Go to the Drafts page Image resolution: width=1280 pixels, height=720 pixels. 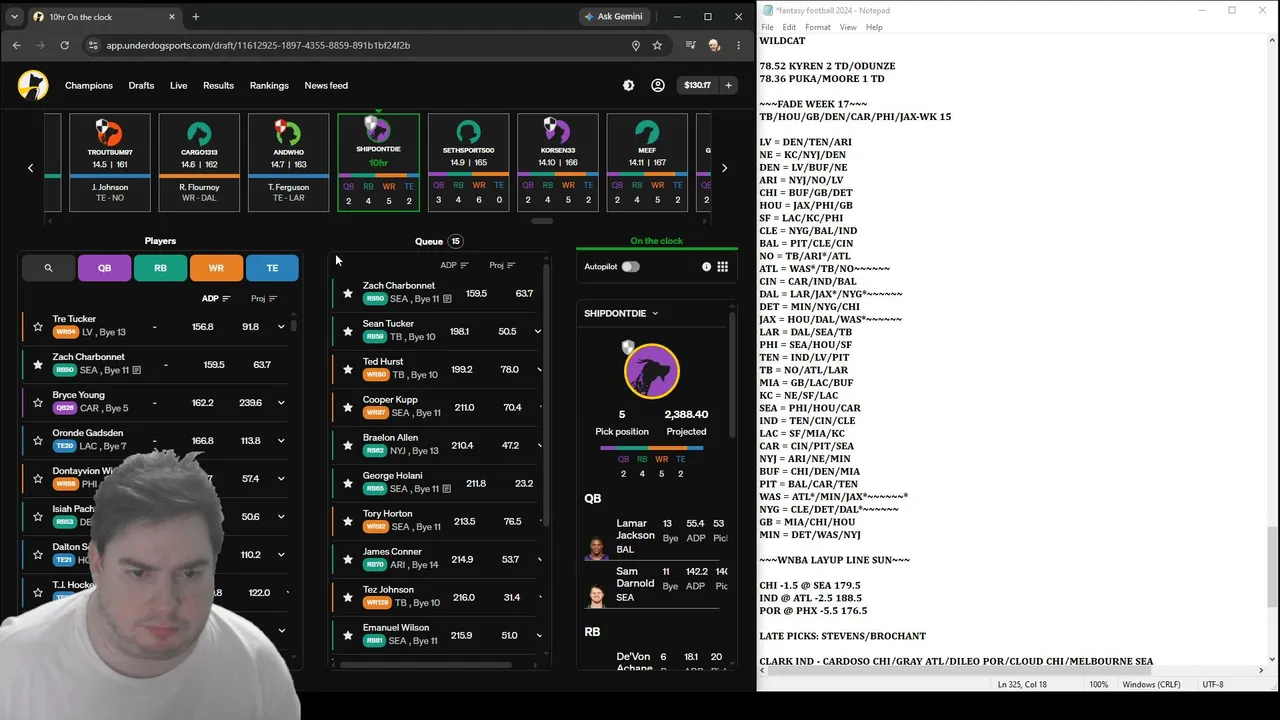(141, 85)
